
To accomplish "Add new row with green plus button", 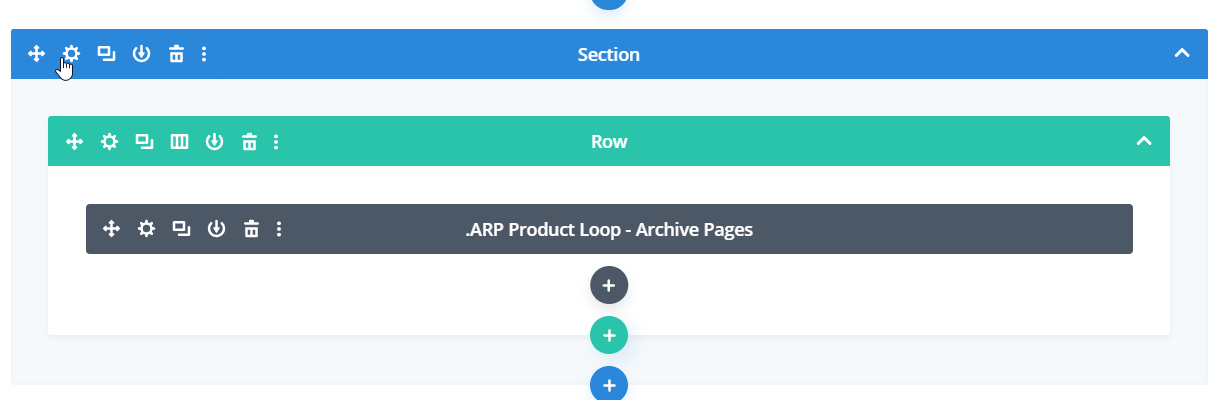I will point(608,334).
